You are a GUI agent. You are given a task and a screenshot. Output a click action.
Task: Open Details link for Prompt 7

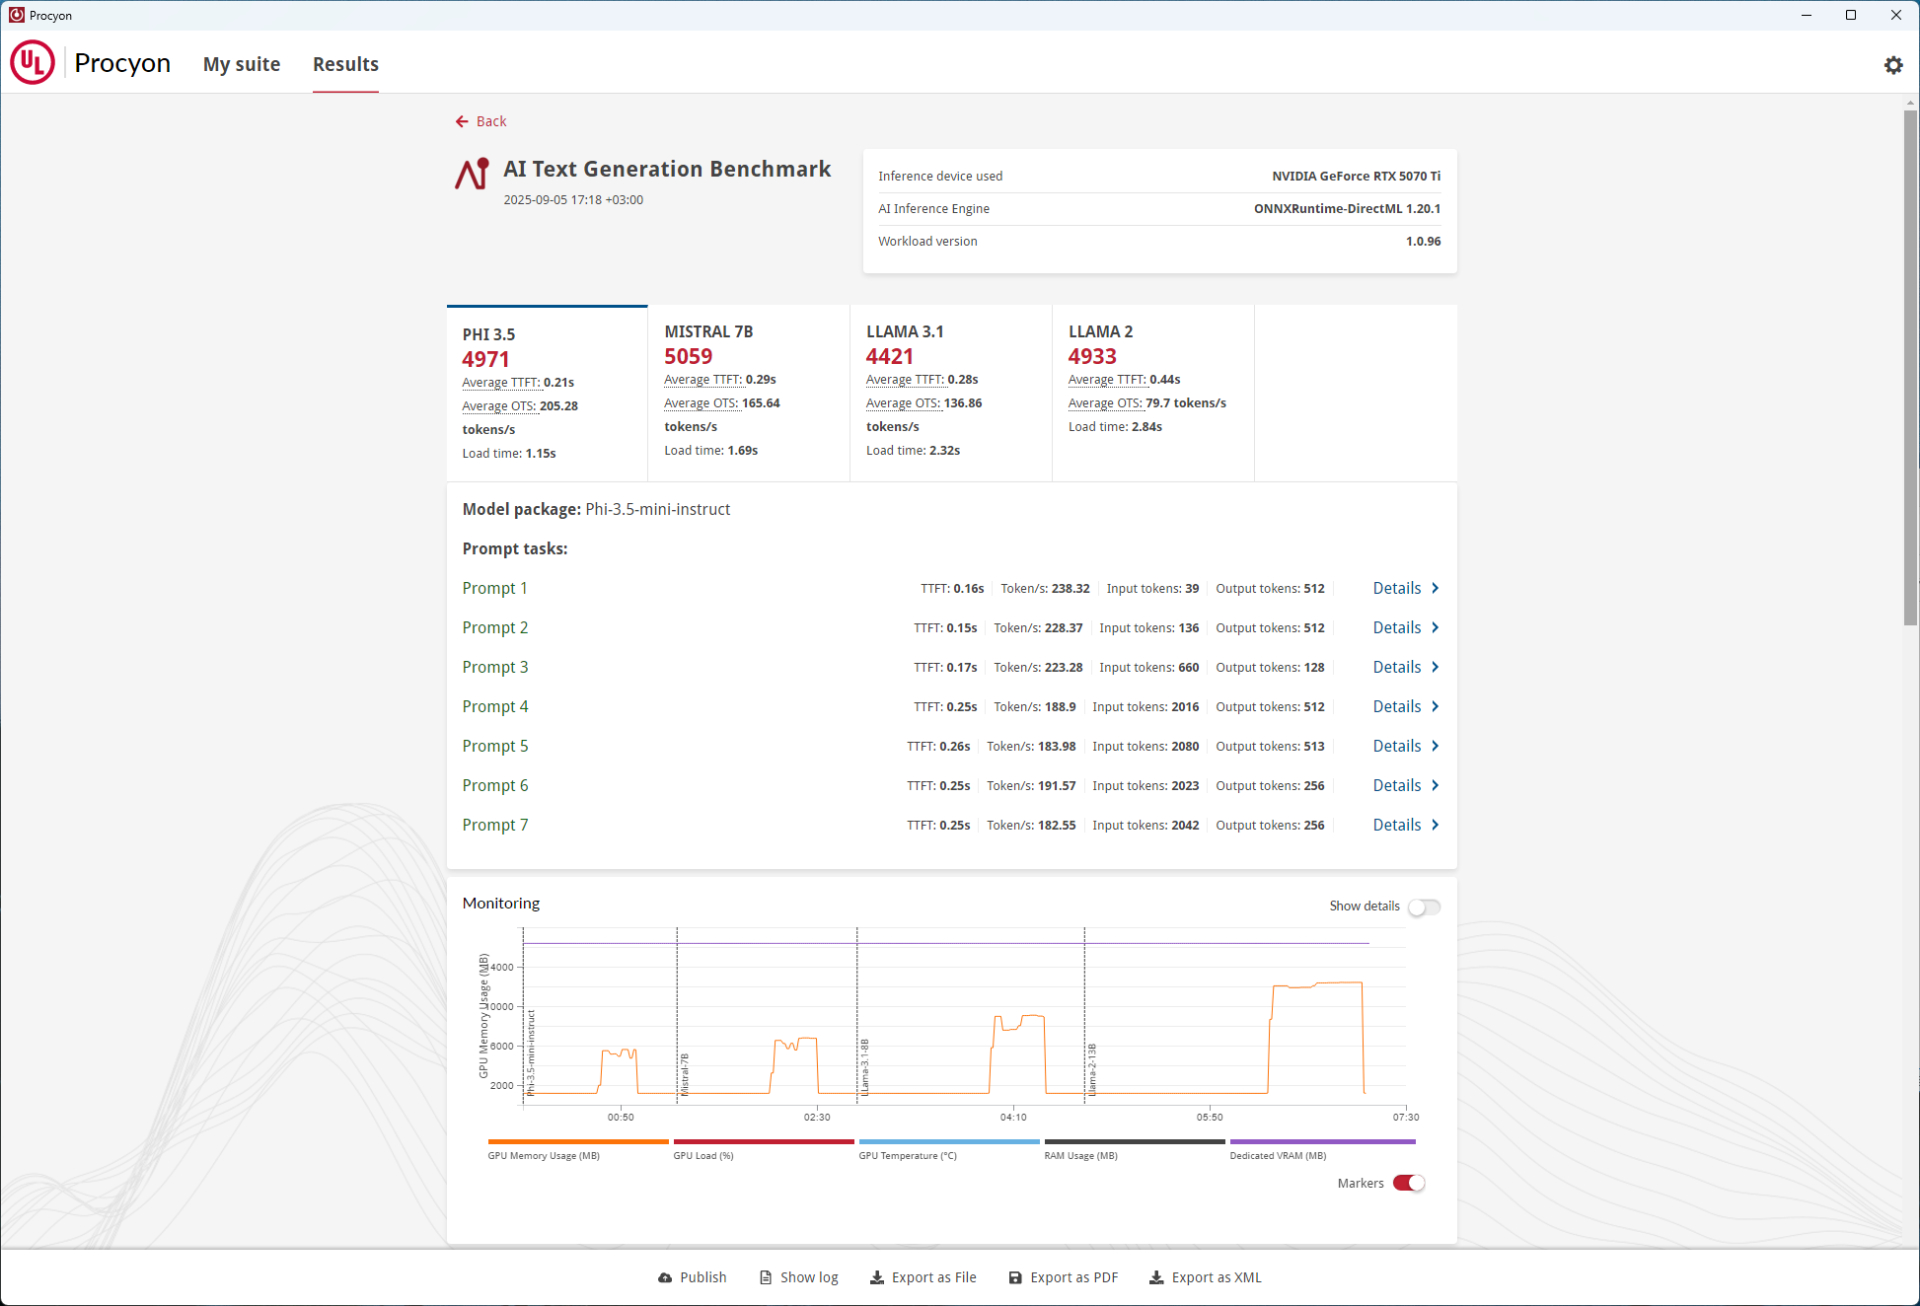point(1396,825)
